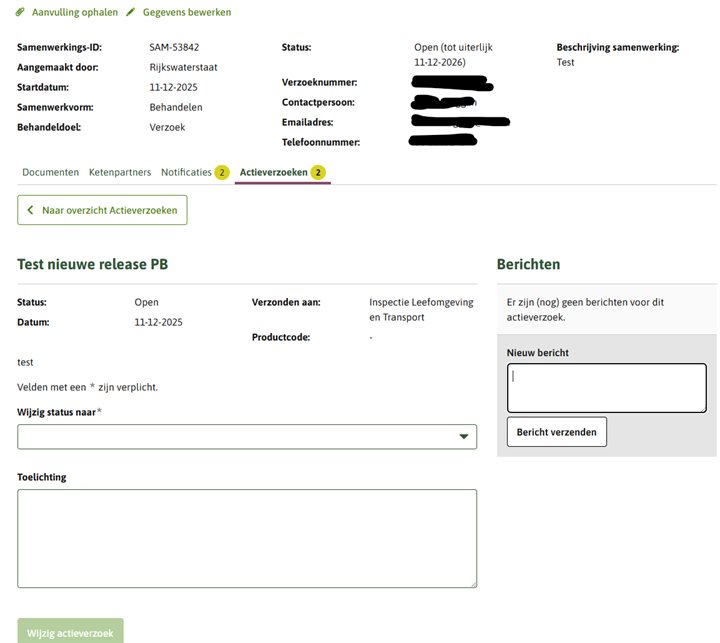This screenshot has height=643, width=720.
Task: Click the Verzoeknummer label
Action: coord(319,82)
